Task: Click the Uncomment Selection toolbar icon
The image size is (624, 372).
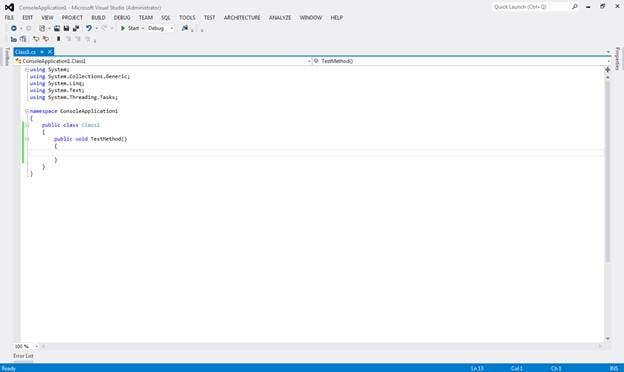Action: point(46,39)
